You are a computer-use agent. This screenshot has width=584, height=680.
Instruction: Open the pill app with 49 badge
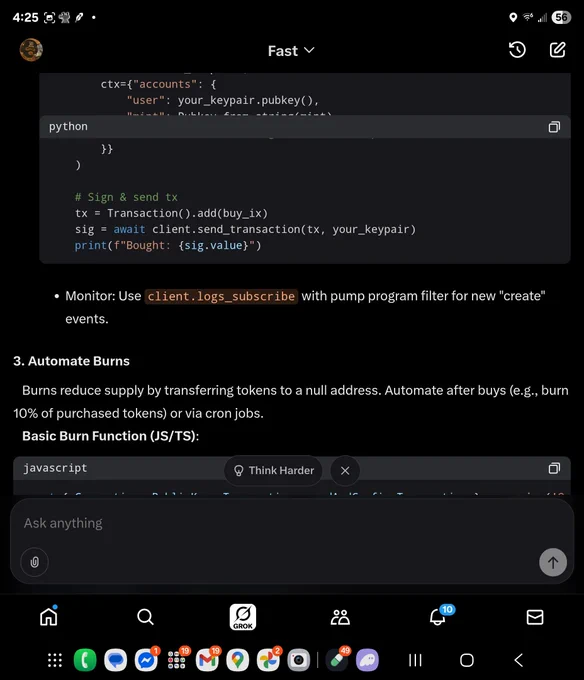click(x=337, y=660)
